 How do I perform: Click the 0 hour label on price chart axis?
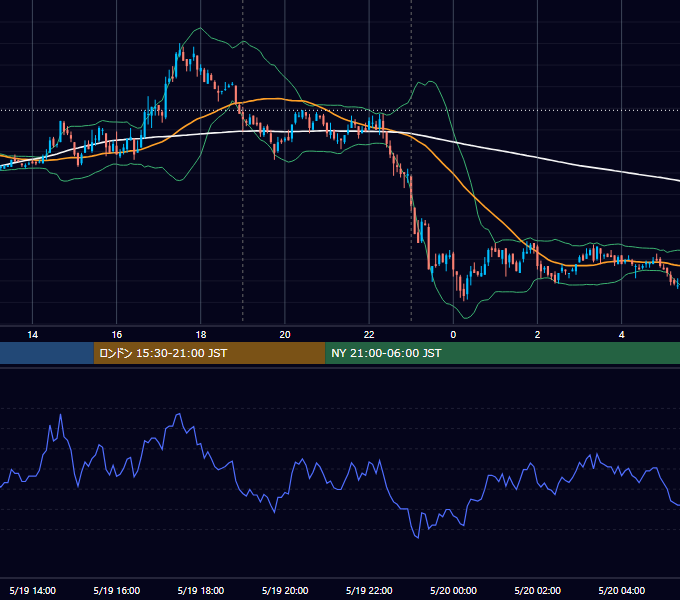tap(453, 335)
